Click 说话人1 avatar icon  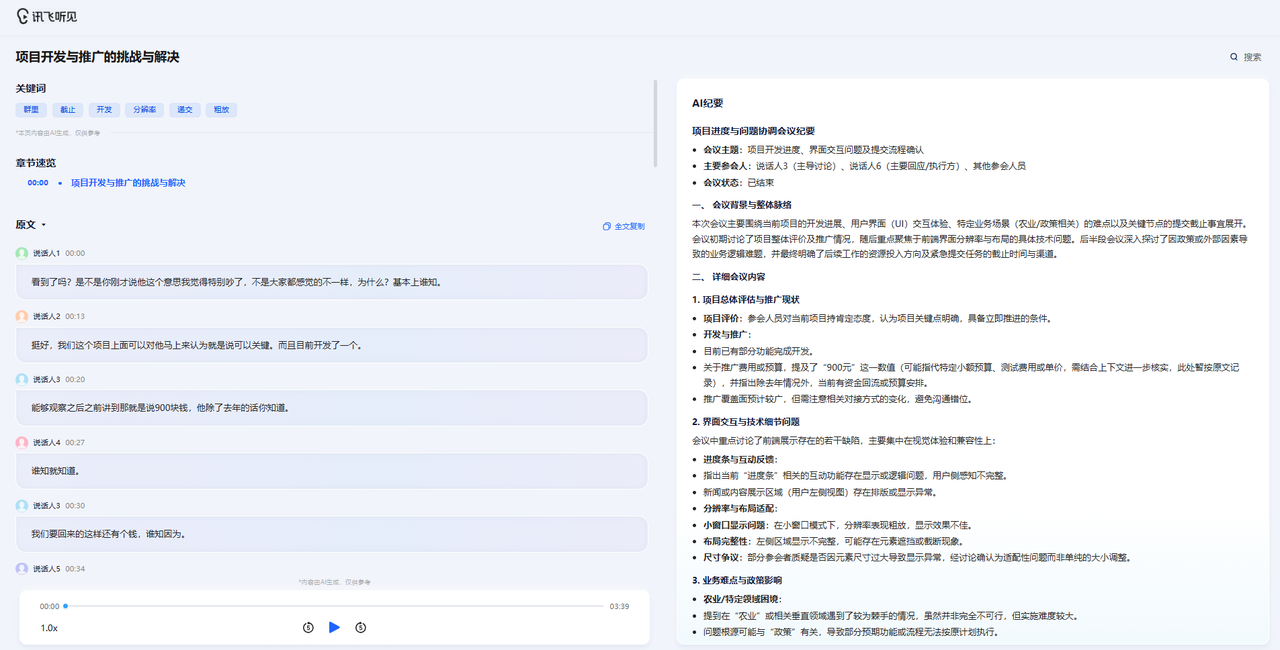click(x=22, y=253)
